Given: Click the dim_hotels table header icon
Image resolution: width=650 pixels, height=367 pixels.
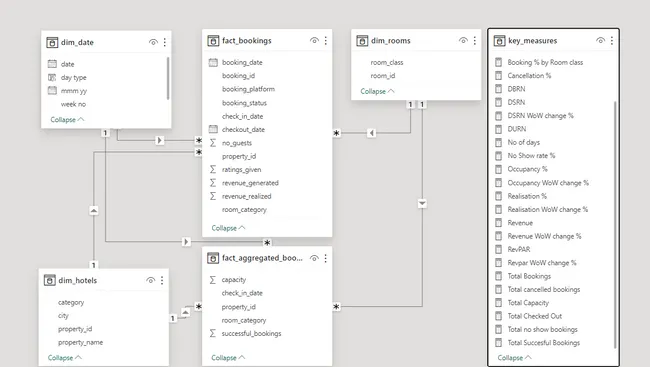Looking at the screenshot, I should pos(49,280).
